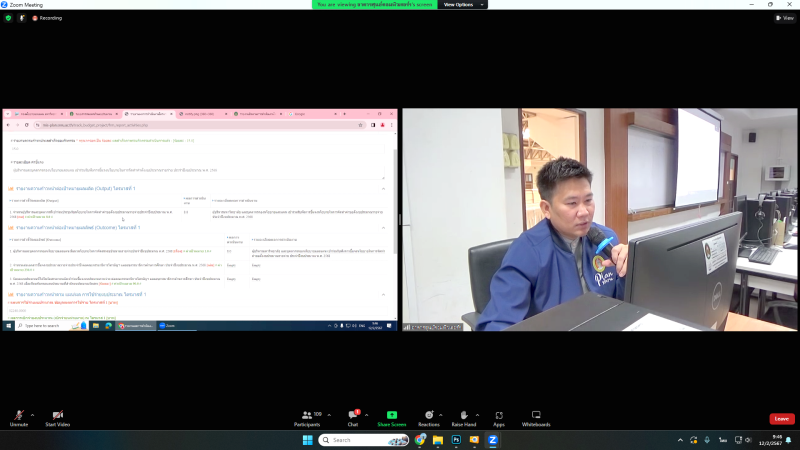800x450 pixels.
Task: Open the Reactions menu
Action: (x=429, y=416)
